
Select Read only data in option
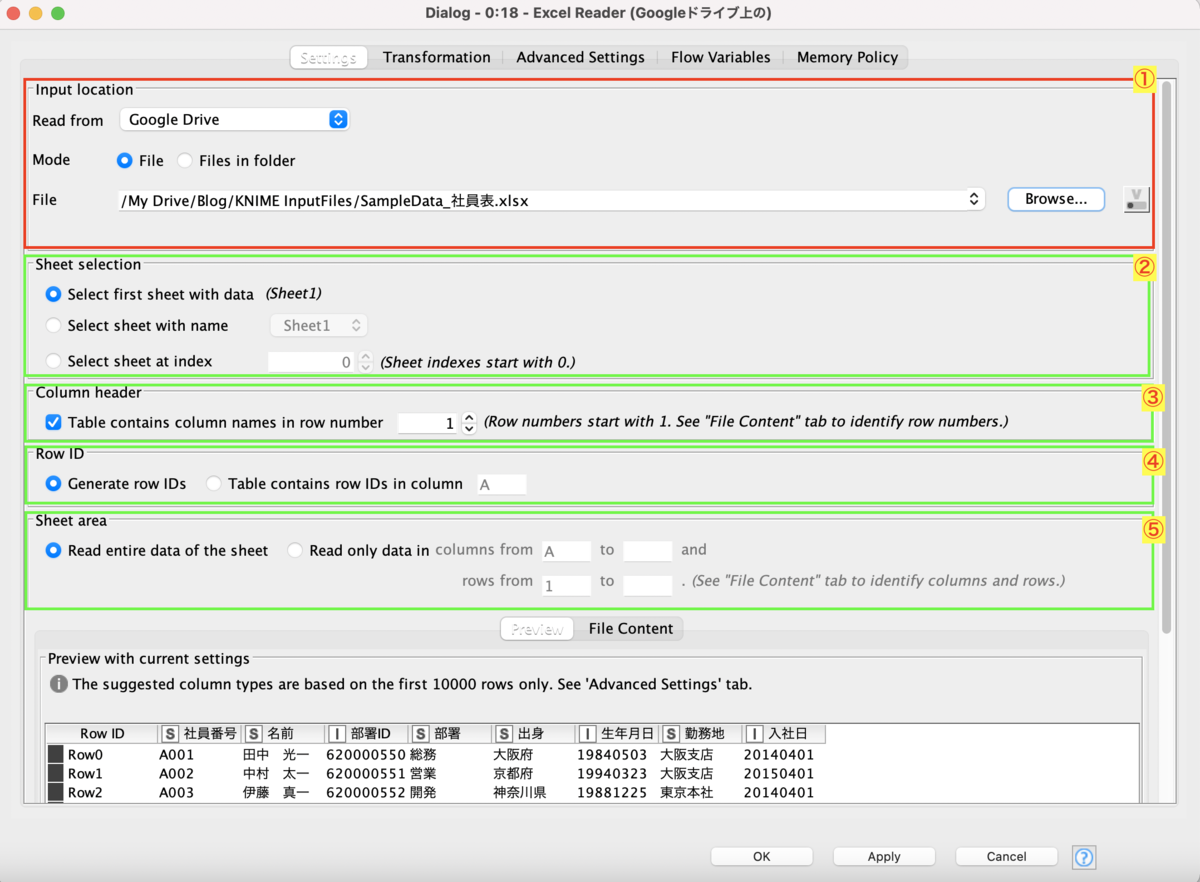pyautogui.click(x=295, y=550)
